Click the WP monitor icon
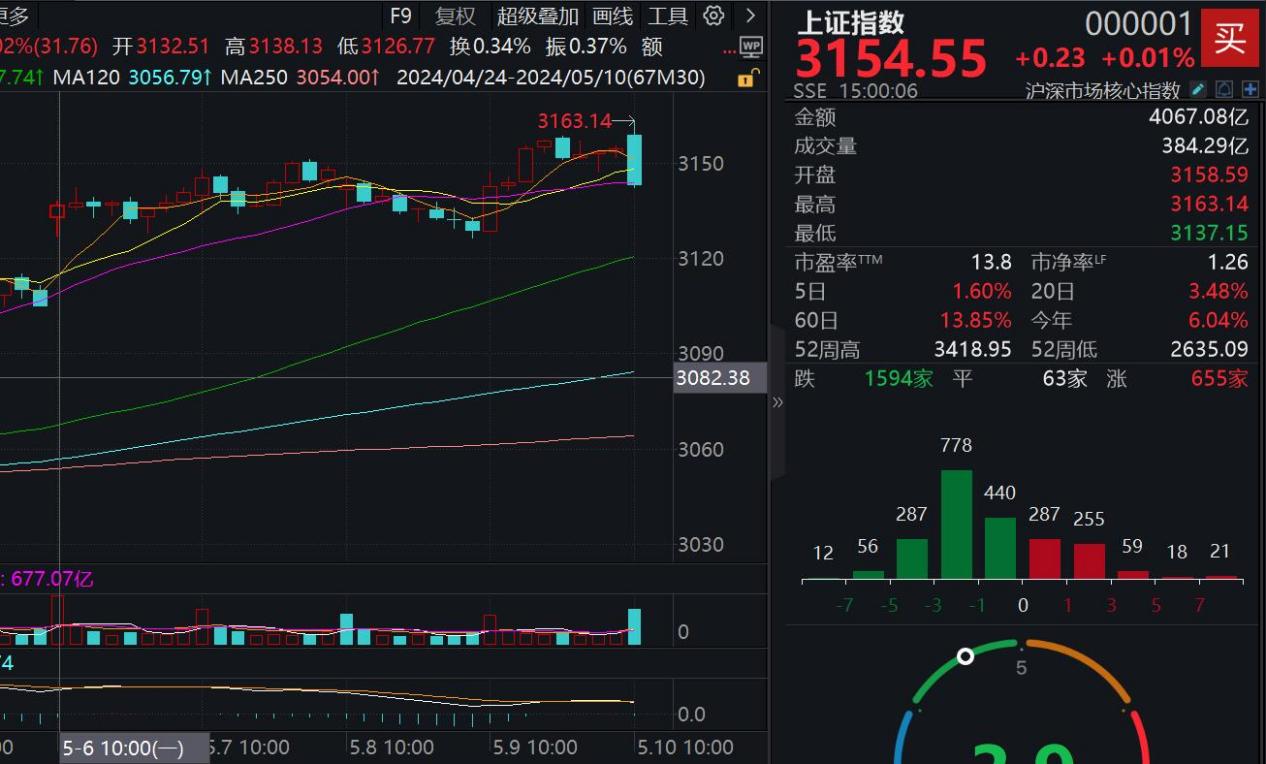 (750, 47)
